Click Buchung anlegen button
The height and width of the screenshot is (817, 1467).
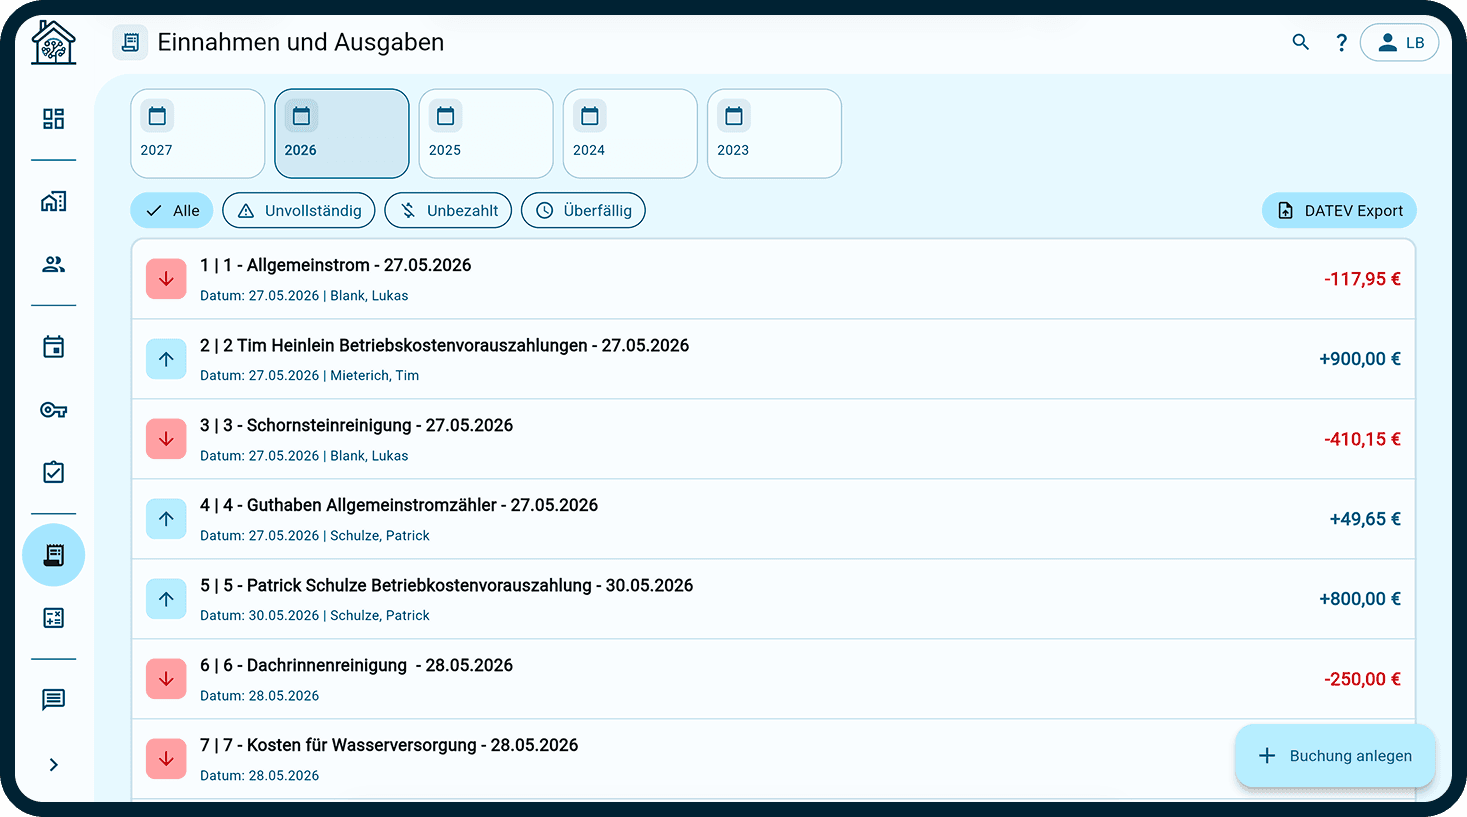coord(1335,756)
